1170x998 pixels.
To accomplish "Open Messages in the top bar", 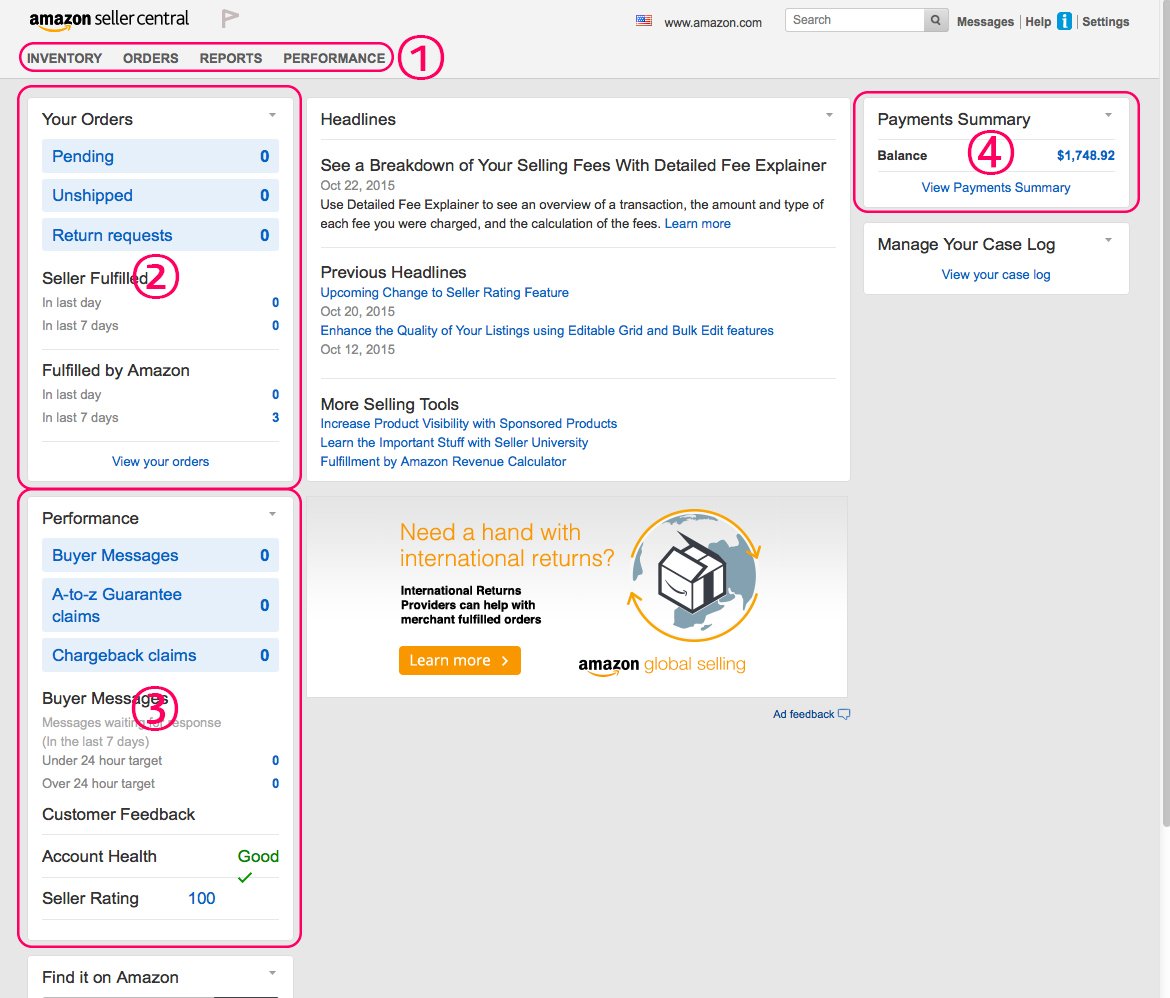I will (985, 22).
